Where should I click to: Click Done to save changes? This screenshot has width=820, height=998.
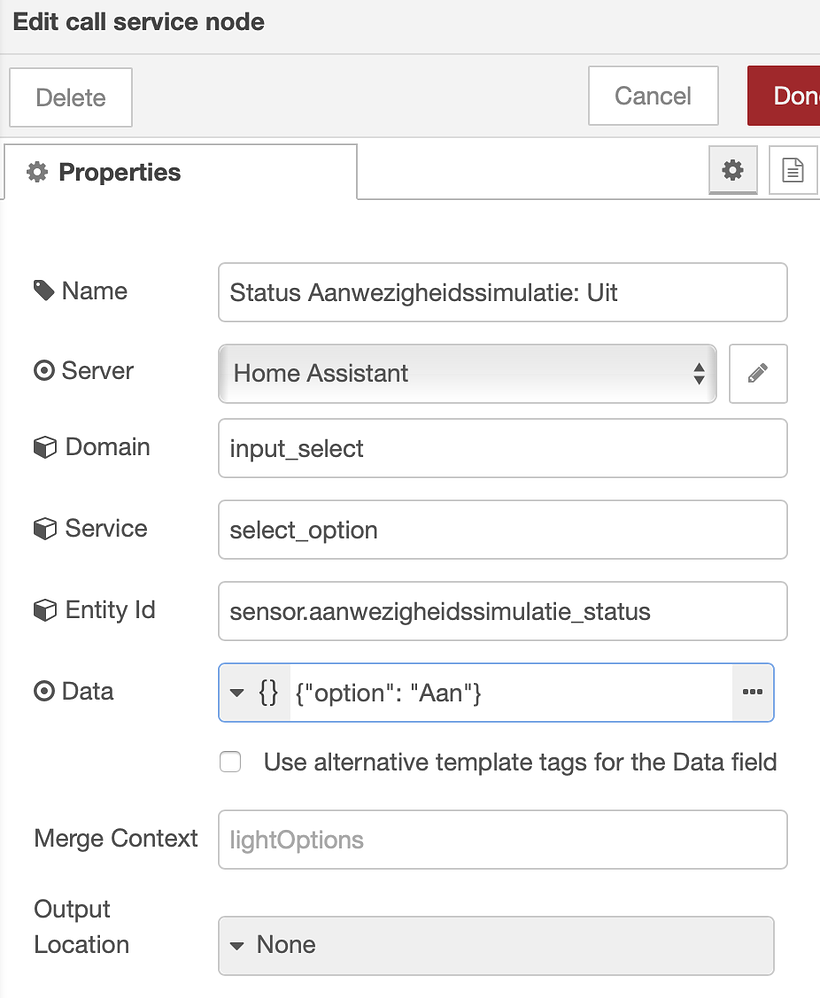[x=793, y=95]
